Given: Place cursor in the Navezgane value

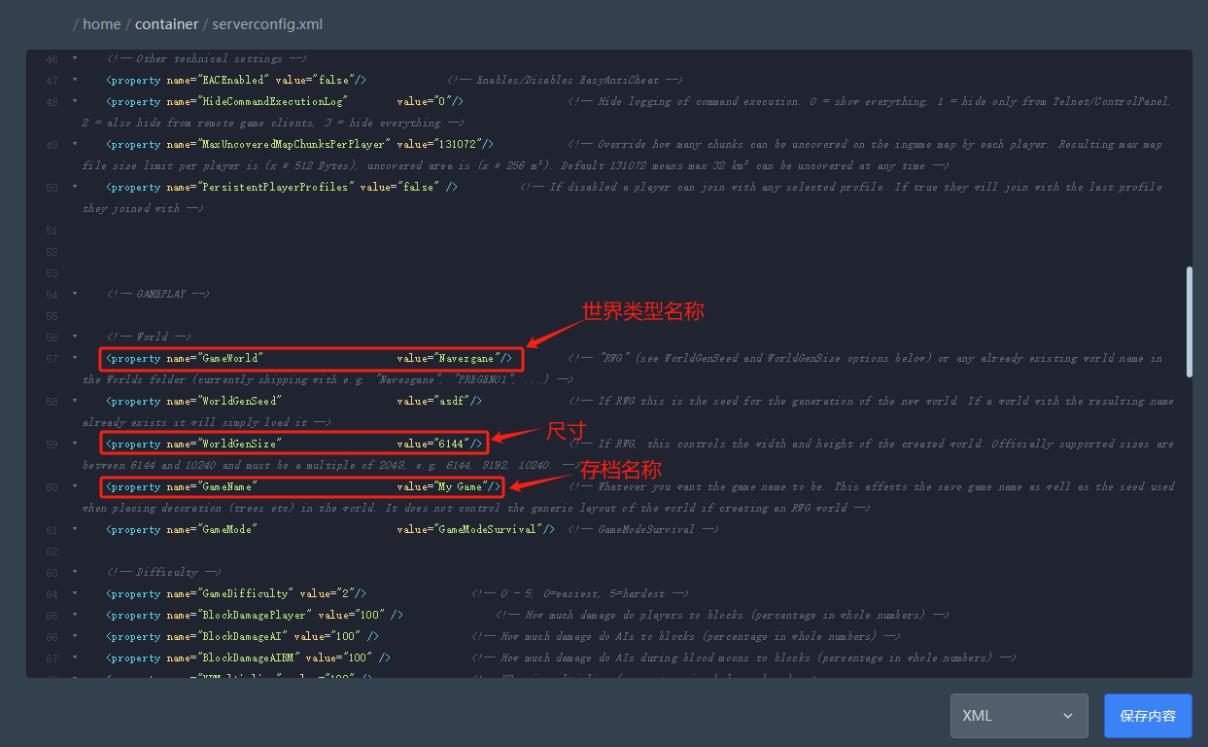Looking at the screenshot, I should 470,358.
